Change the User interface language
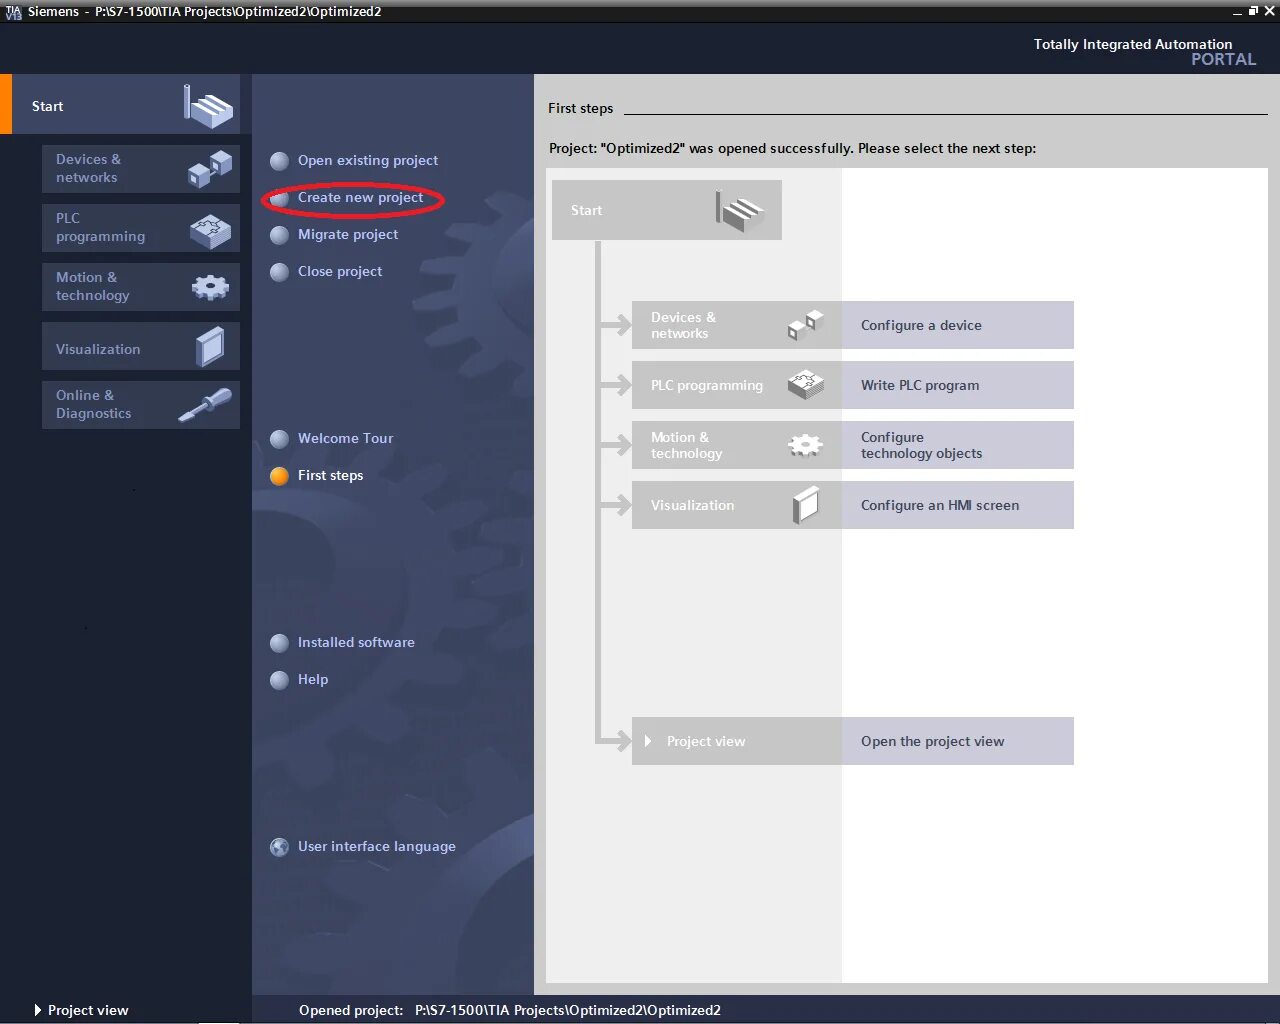The width and height of the screenshot is (1280, 1024). tap(376, 846)
